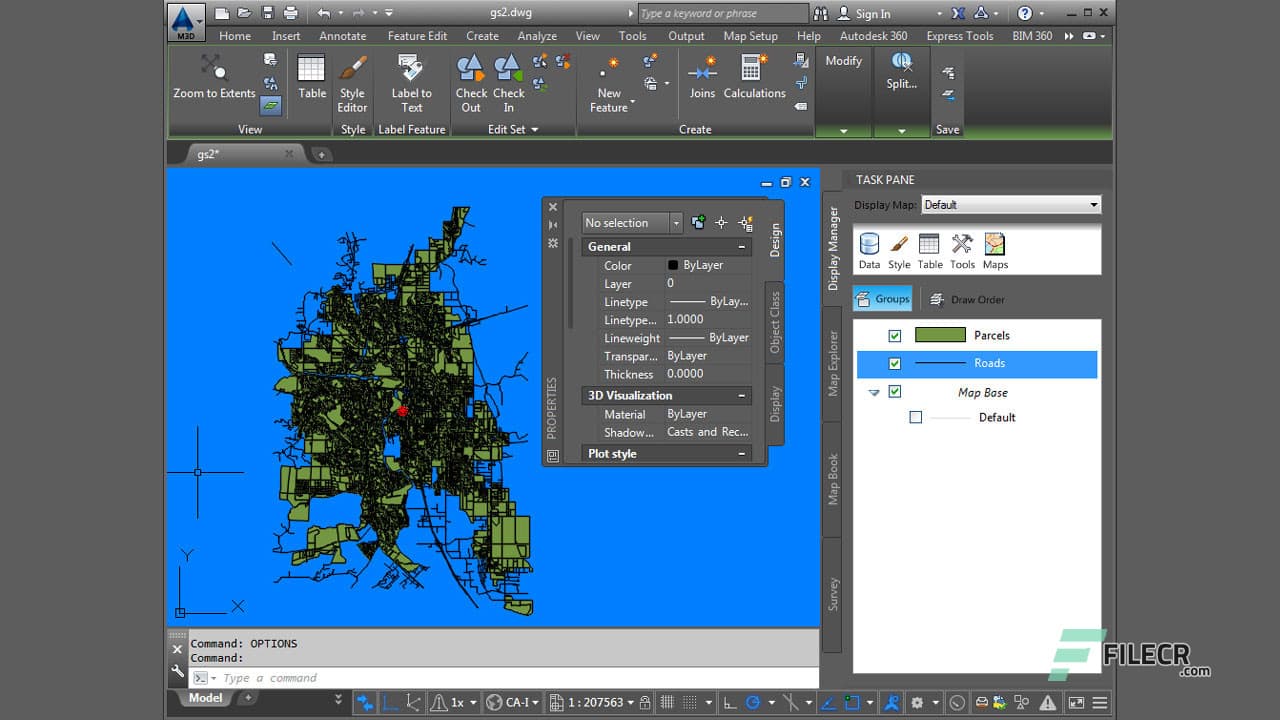Click the Maps icon in the Task Pane
The width and height of the screenshot is (1280, 720).
coord(994,247)
